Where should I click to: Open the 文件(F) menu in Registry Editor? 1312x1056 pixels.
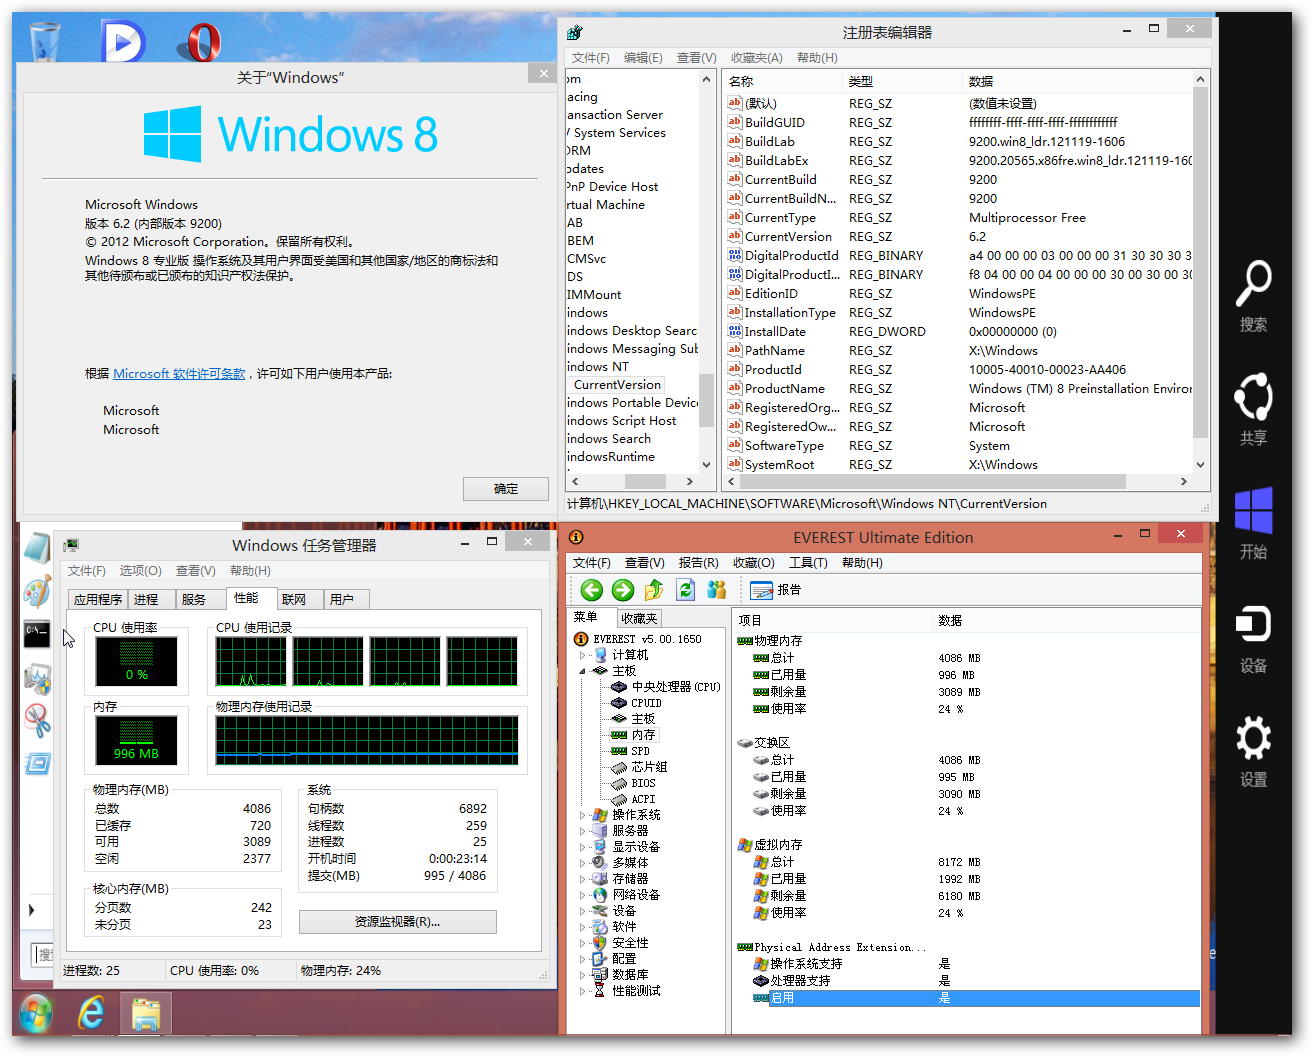point(590,58)
